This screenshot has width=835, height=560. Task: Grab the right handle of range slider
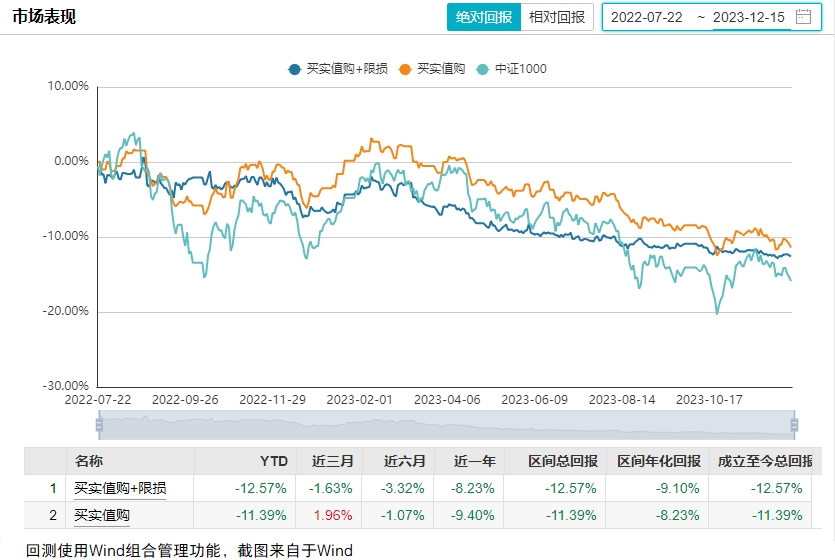[x=794, y=425]
